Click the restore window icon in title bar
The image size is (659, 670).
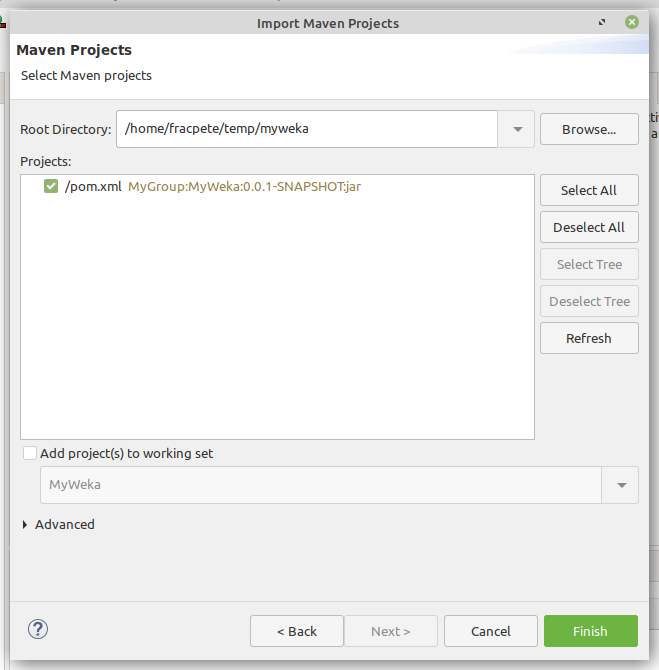602,22
